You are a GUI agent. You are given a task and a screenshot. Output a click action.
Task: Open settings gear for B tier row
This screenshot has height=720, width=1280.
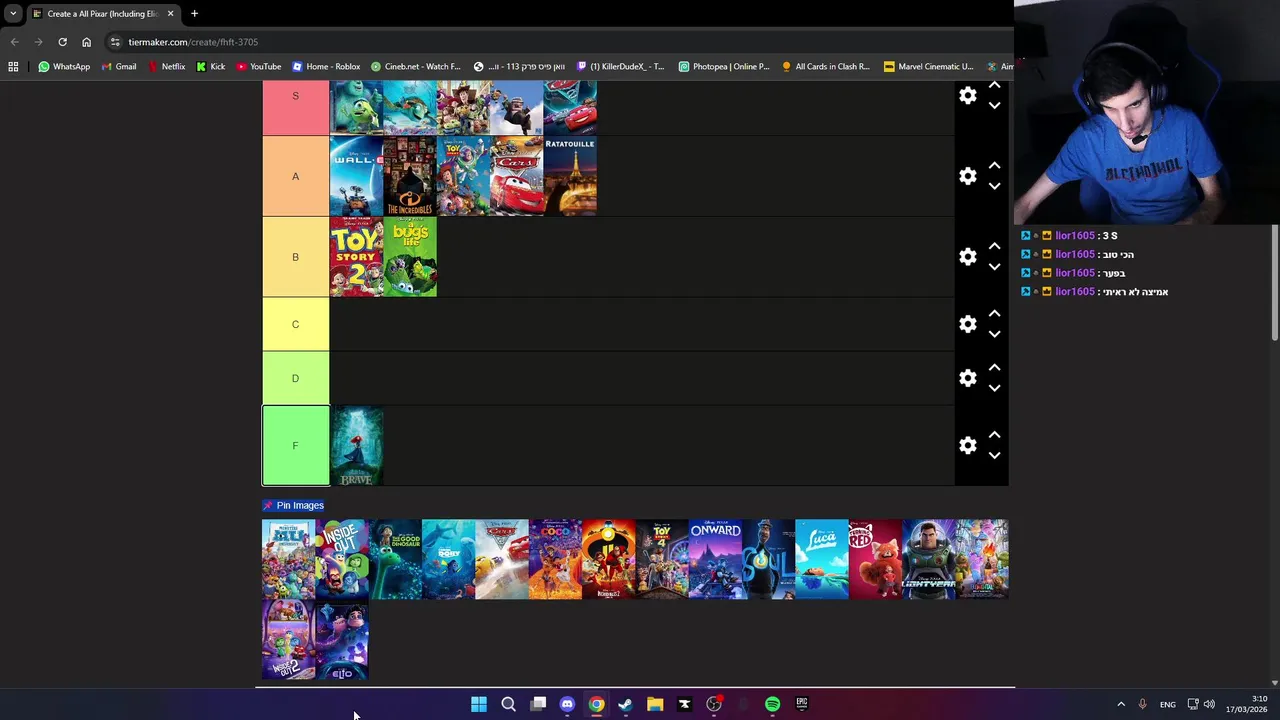point(967,257)
